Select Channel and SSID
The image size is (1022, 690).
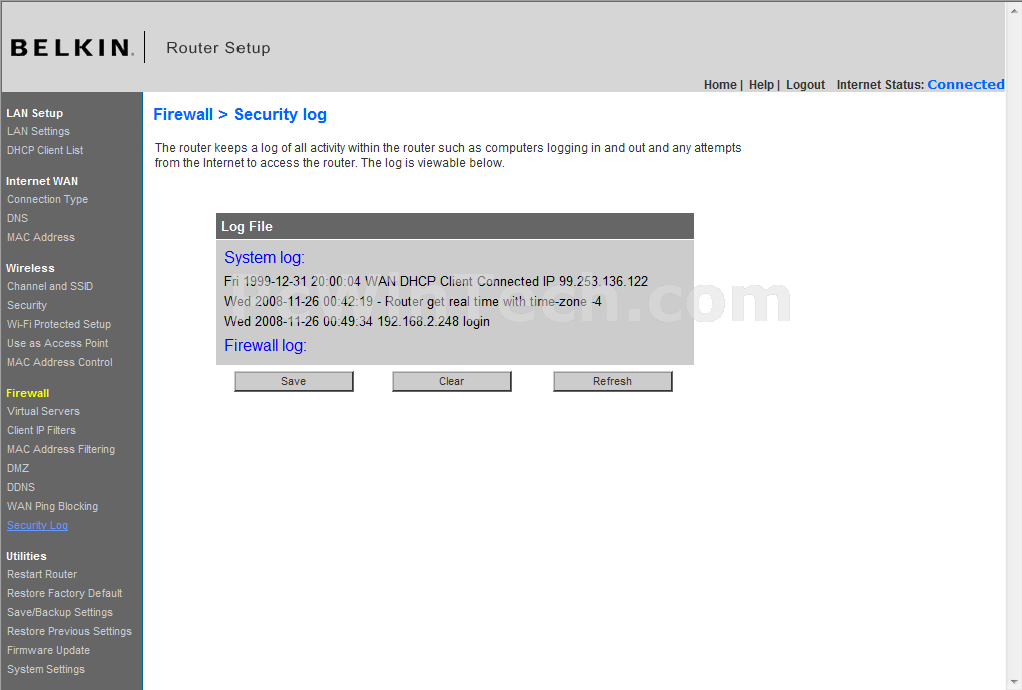(50, 286)
